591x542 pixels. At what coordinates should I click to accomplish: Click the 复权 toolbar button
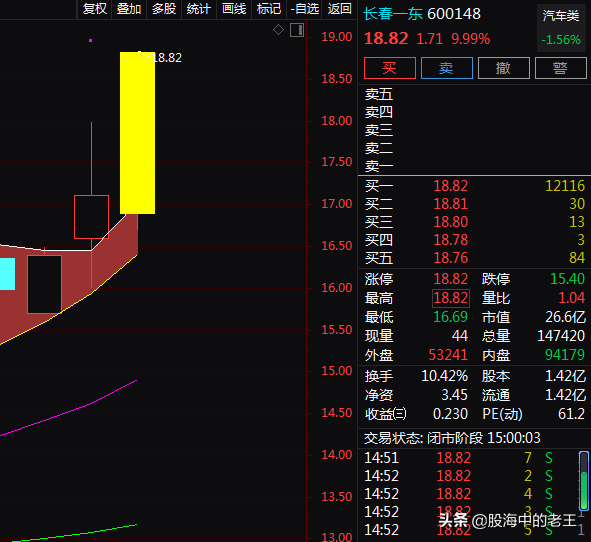94,9
